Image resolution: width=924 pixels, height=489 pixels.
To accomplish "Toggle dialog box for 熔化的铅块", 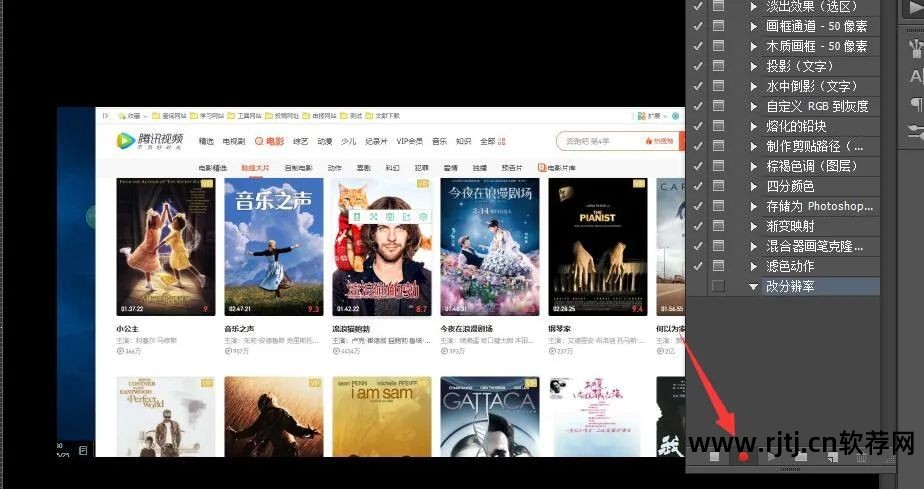I will 718,125.
